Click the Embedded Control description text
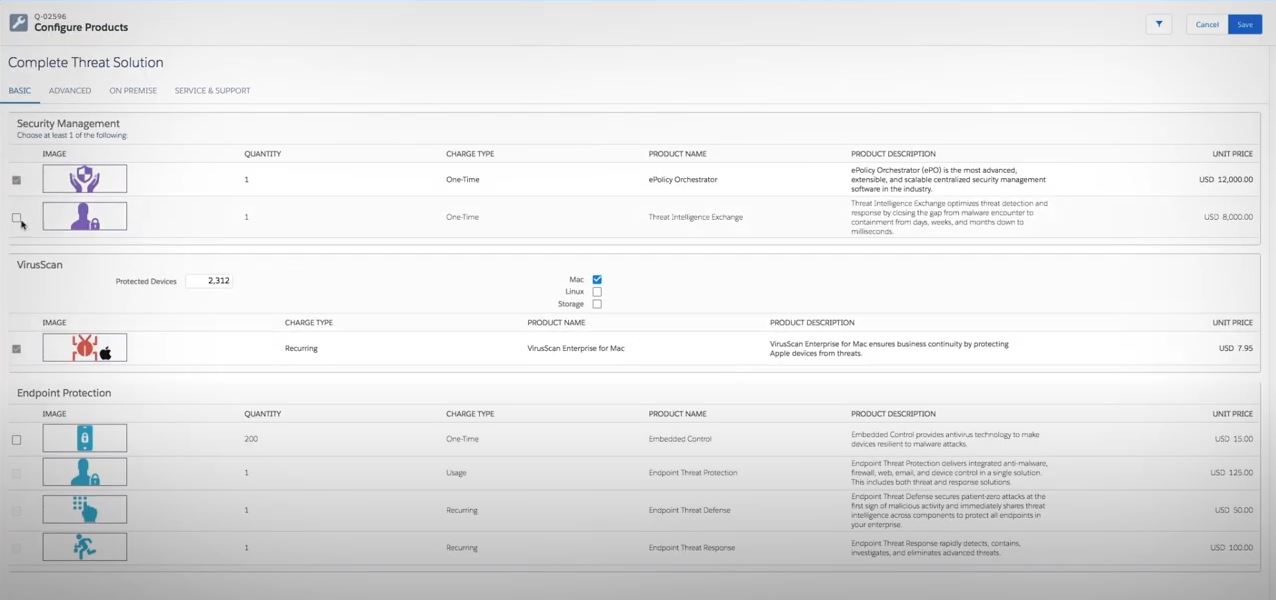Viewport: 1276px width, 600px height. [945, 439]
